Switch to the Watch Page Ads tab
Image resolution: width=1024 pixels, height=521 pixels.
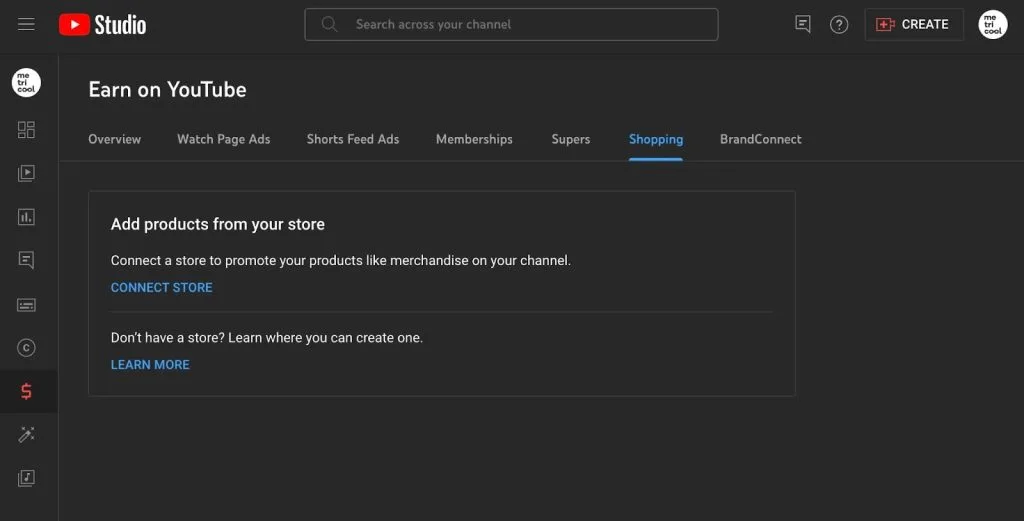click(223, 139)
